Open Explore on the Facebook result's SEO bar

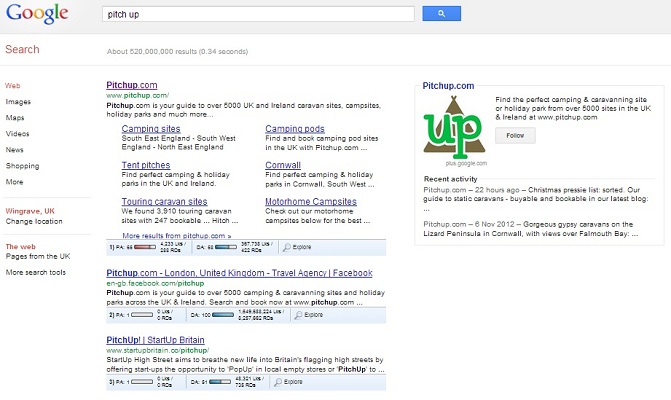click(309, 314)
